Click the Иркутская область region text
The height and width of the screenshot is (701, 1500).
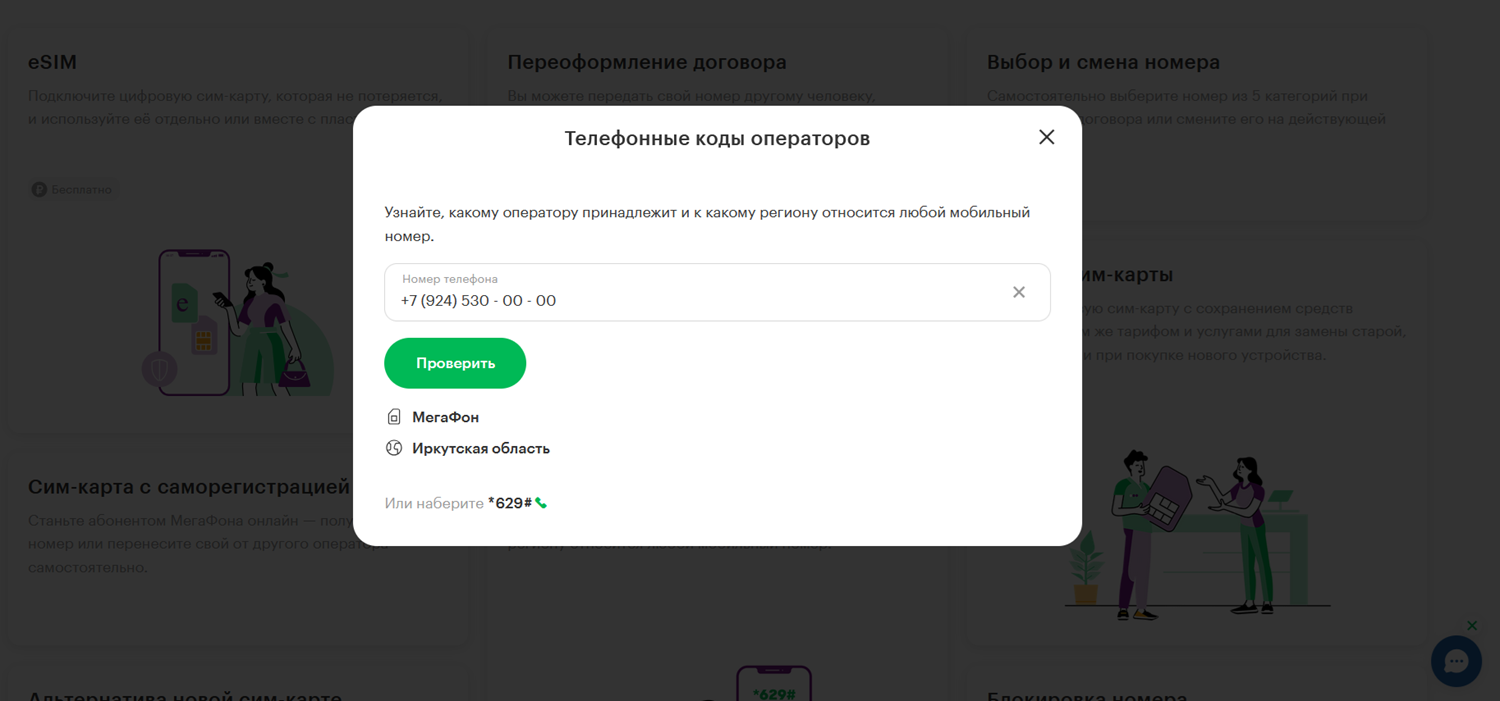(x=481, y=448)
